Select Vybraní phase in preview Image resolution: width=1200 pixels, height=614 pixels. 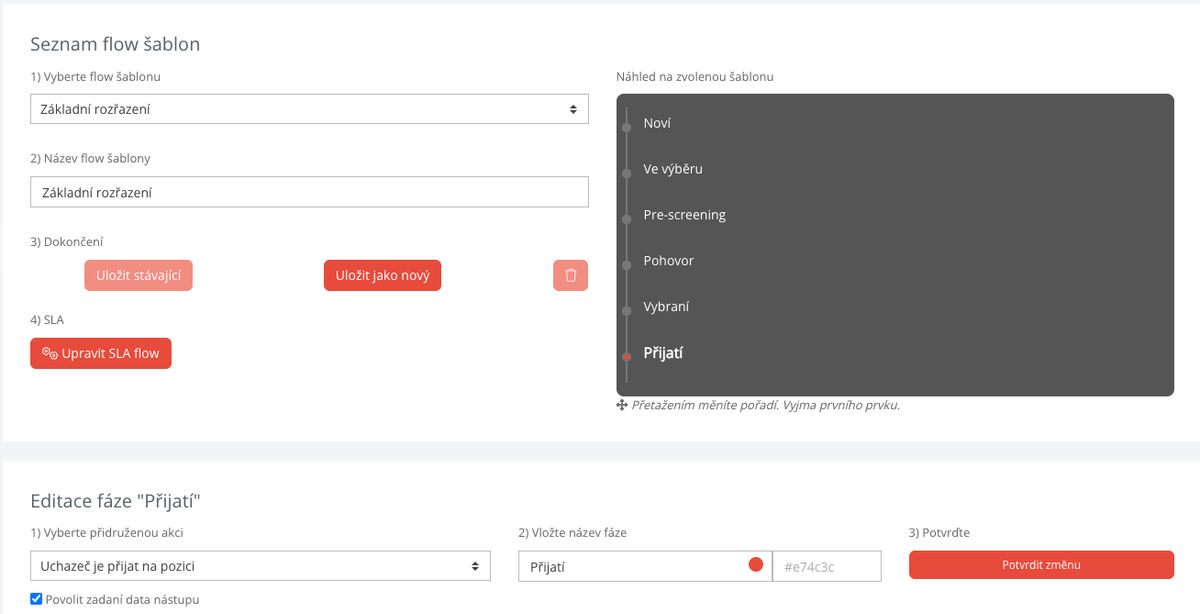click(x=666, y=306)
